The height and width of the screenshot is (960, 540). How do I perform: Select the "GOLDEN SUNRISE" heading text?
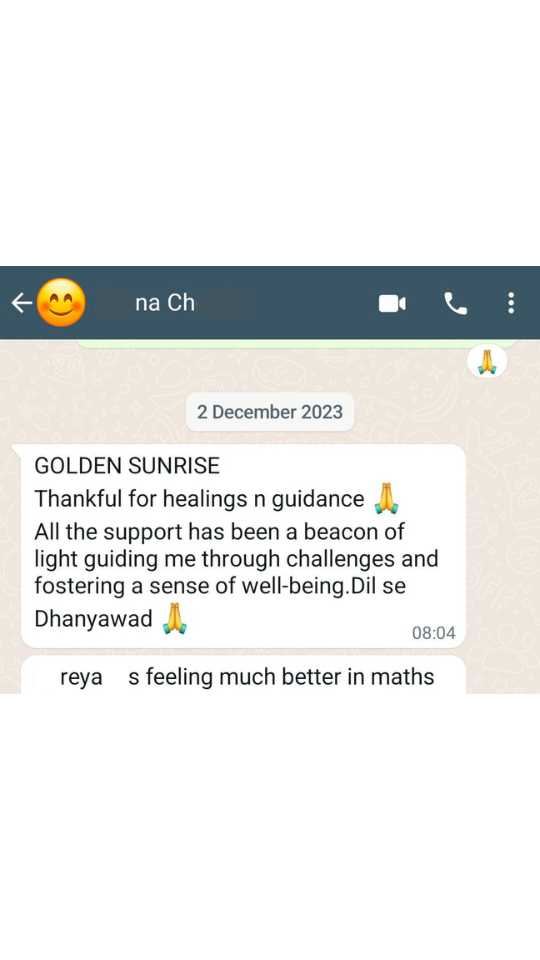pyautogui.click(x=127, y=466)
